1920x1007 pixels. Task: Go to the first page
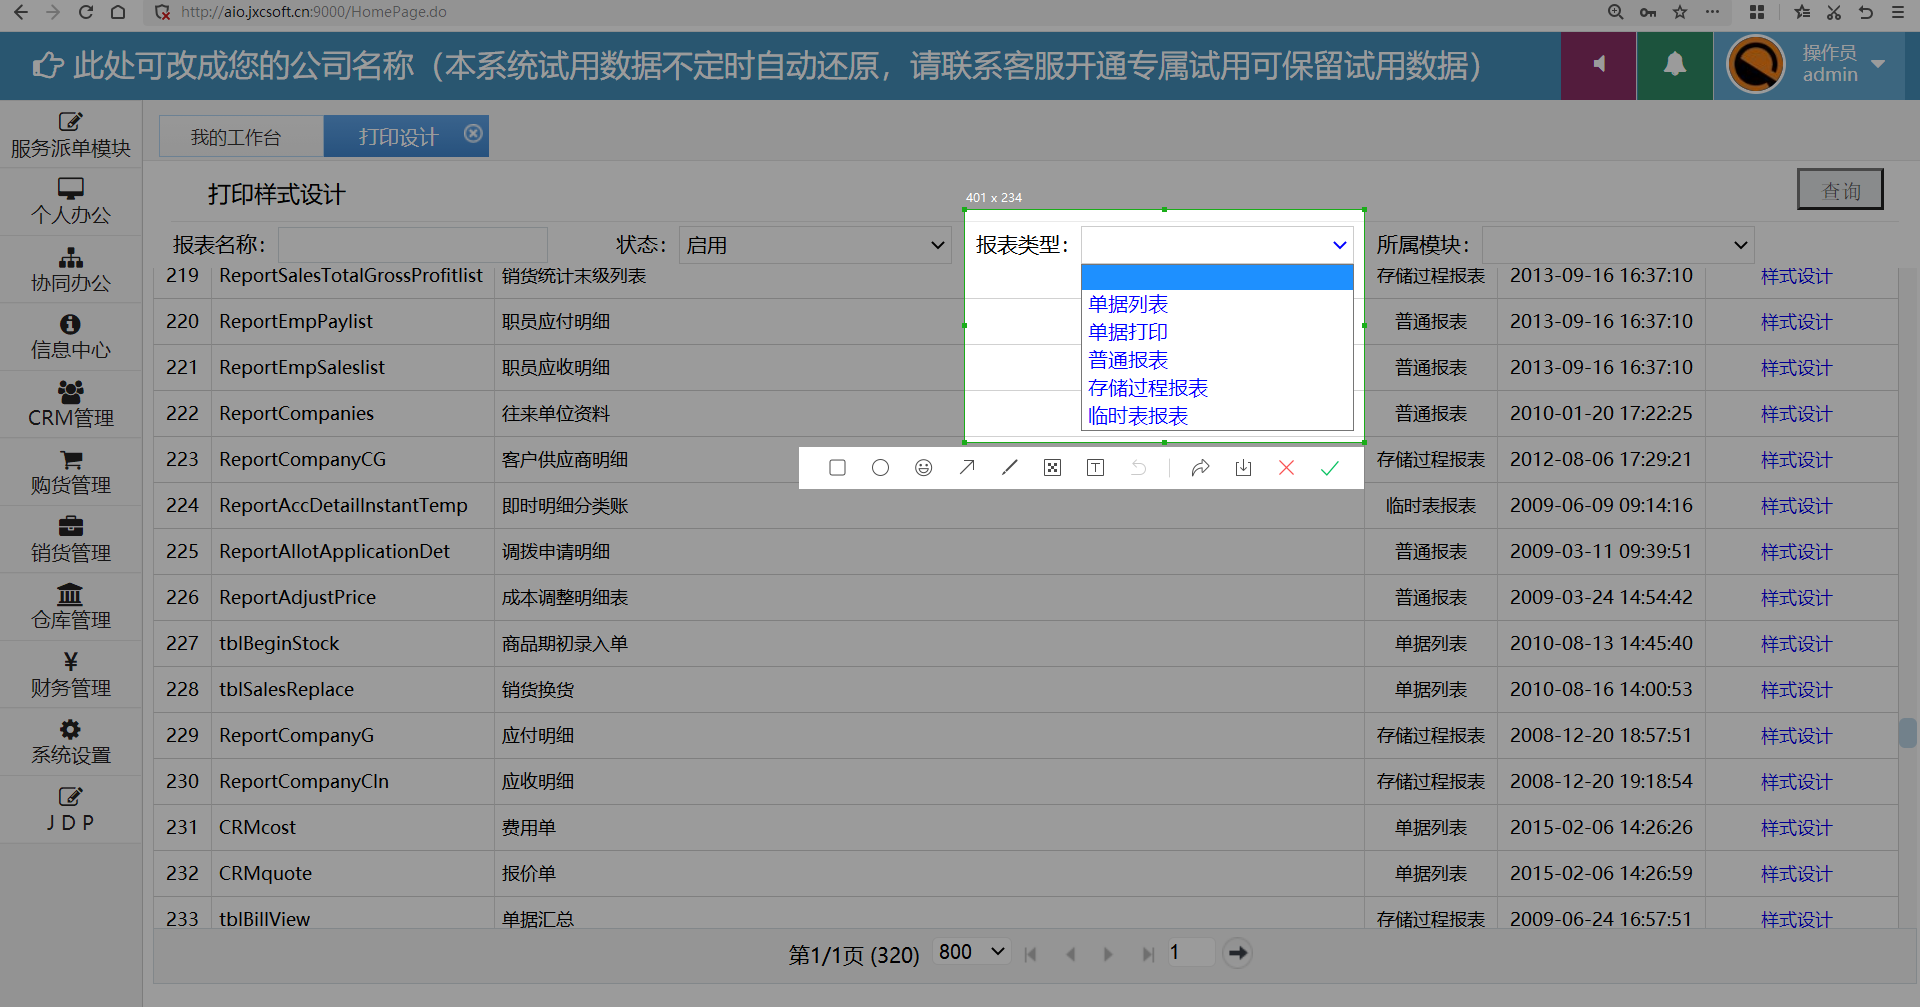[1031, 954]
